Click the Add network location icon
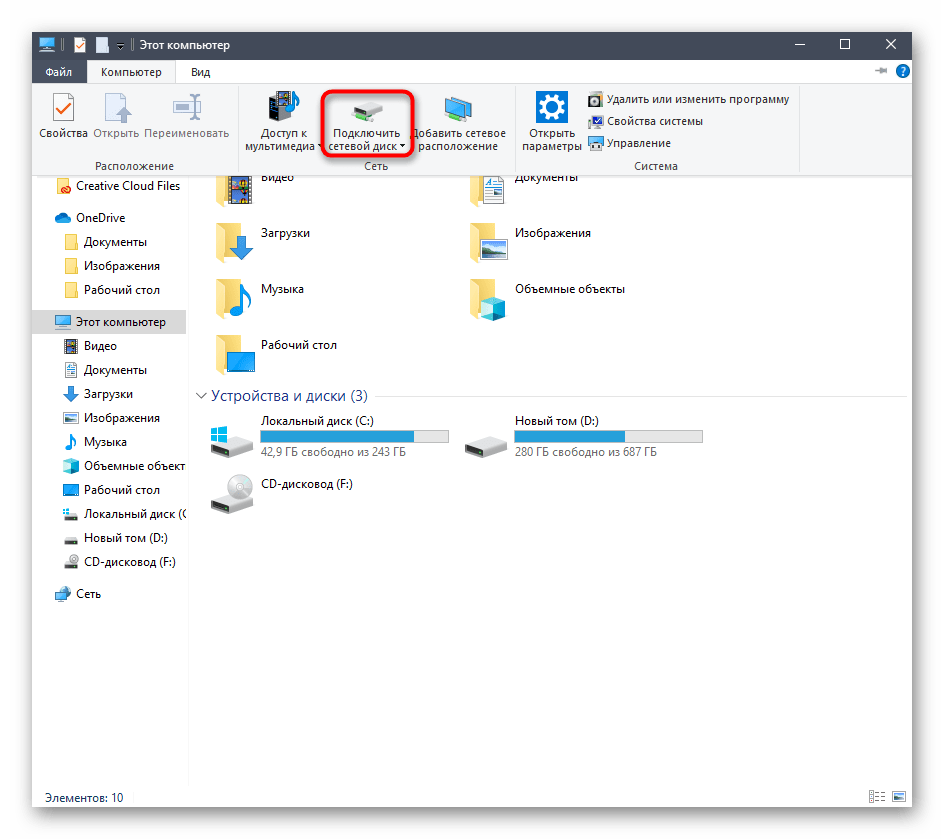The image size is (944, 839). [457, 108]
